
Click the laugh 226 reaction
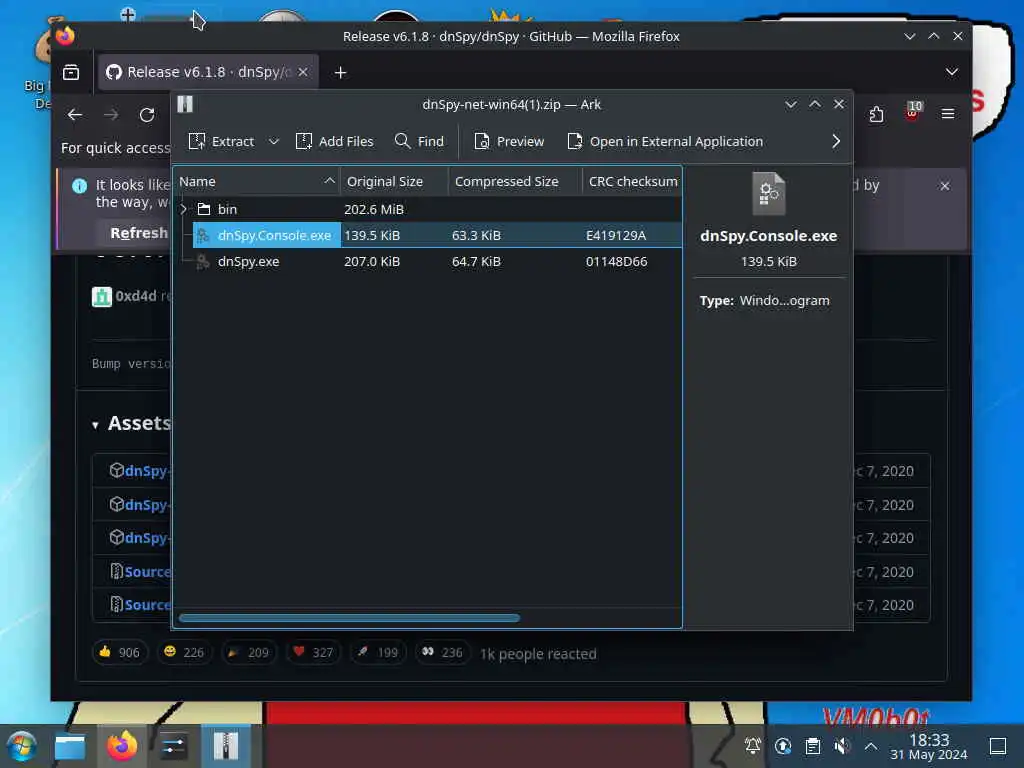[x=184, y=652]
